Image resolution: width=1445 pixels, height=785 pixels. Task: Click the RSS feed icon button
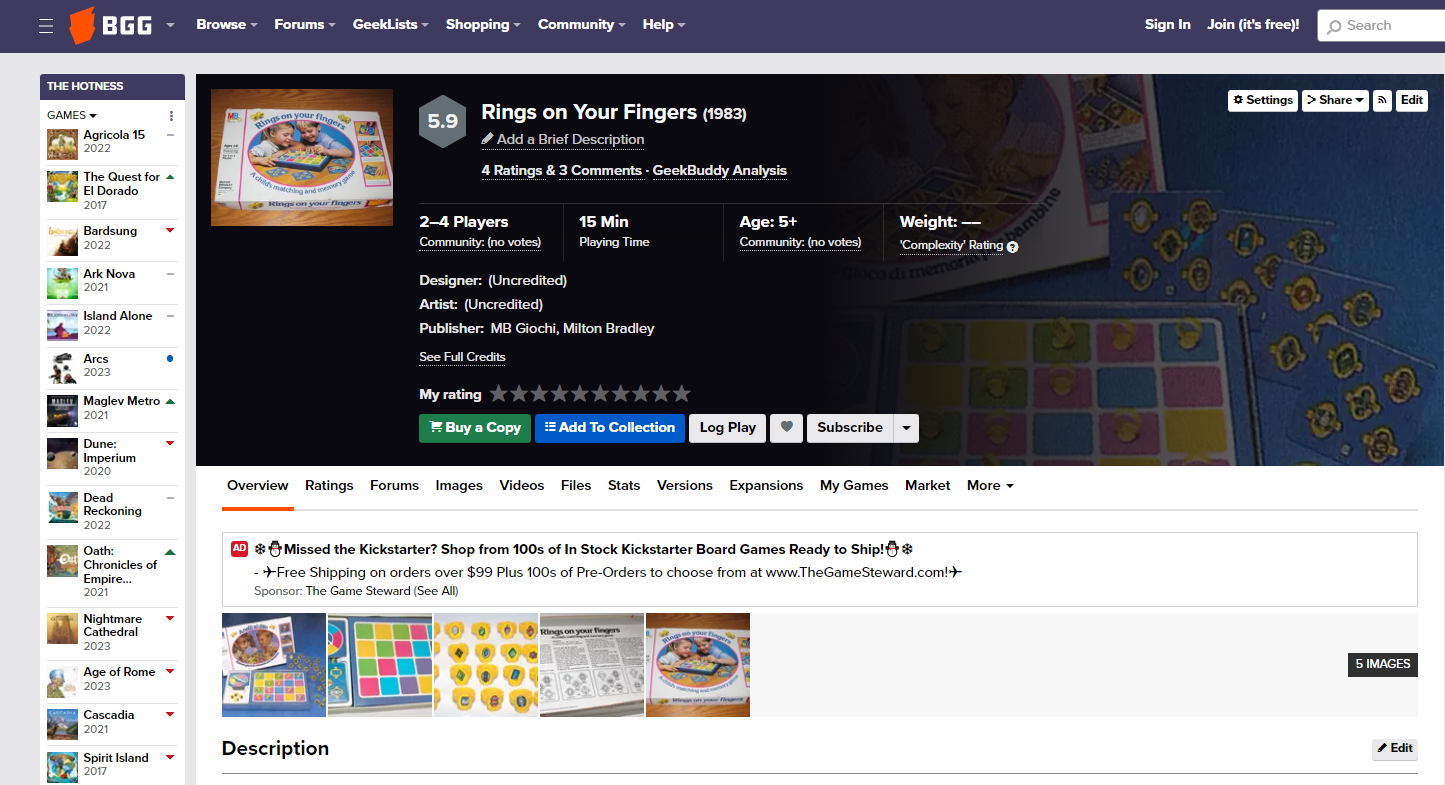click(x=1382, y=100)
